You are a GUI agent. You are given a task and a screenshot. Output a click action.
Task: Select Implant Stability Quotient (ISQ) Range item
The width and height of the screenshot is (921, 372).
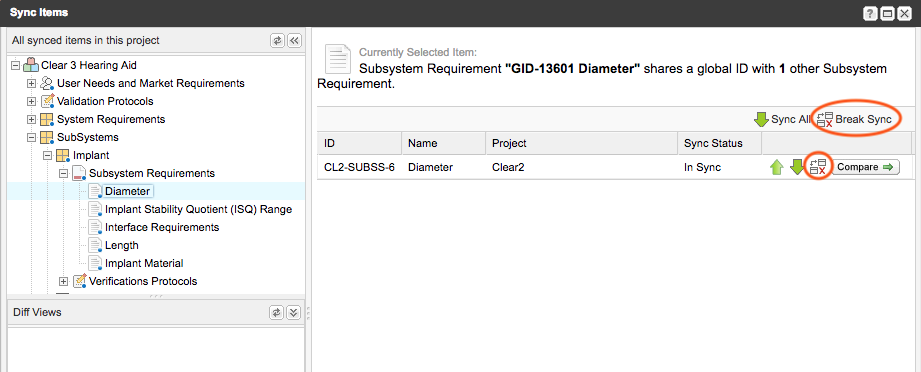(x=198, y=209)
